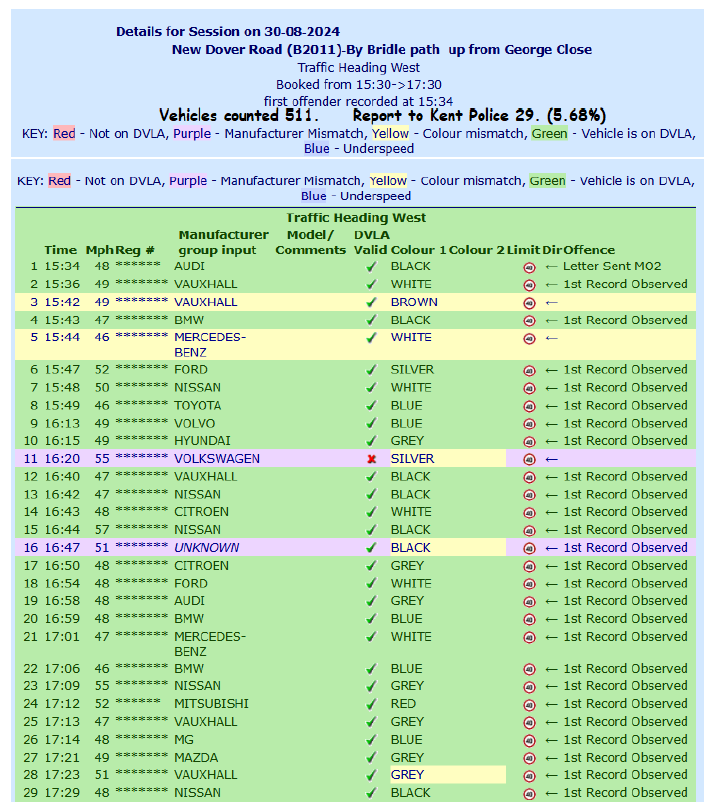Click the speed limit icon in row 1 (15:34 AUDI)
Screen dimensions: 704x810
point(529,268)
